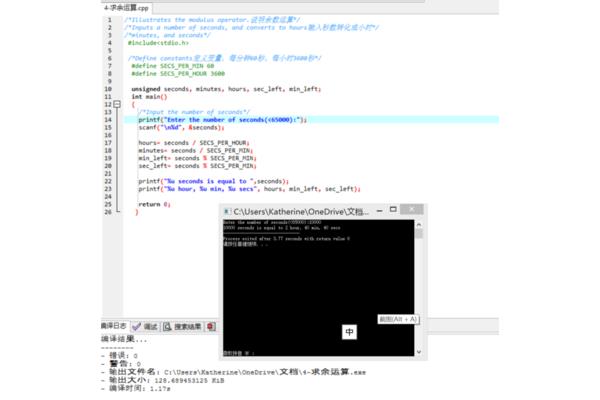Screen dimensions: 600x400
Task: Minimize the console window
Action: [379, 211]
